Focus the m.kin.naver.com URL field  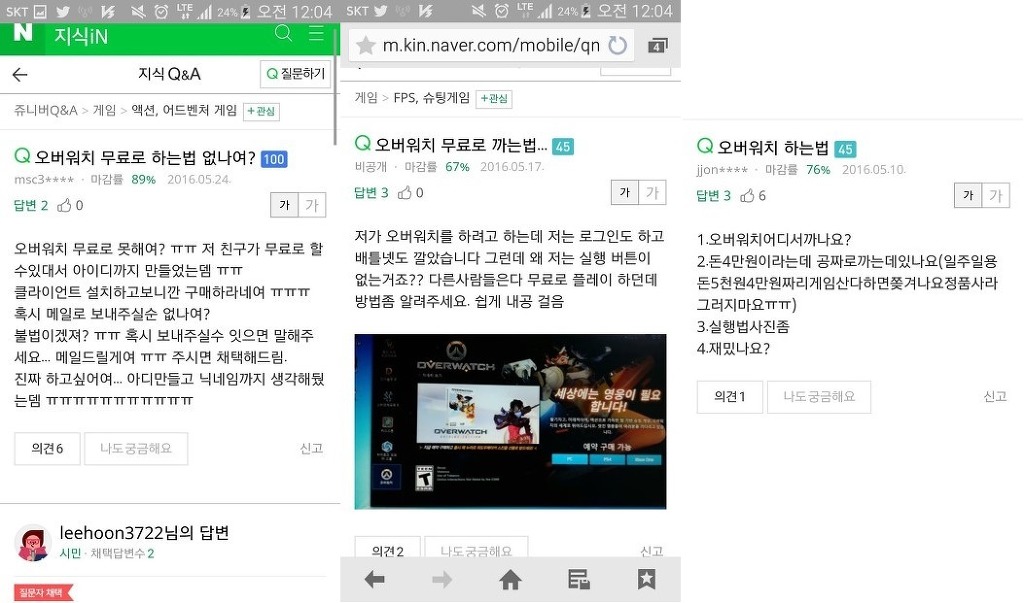click(491, 45)
